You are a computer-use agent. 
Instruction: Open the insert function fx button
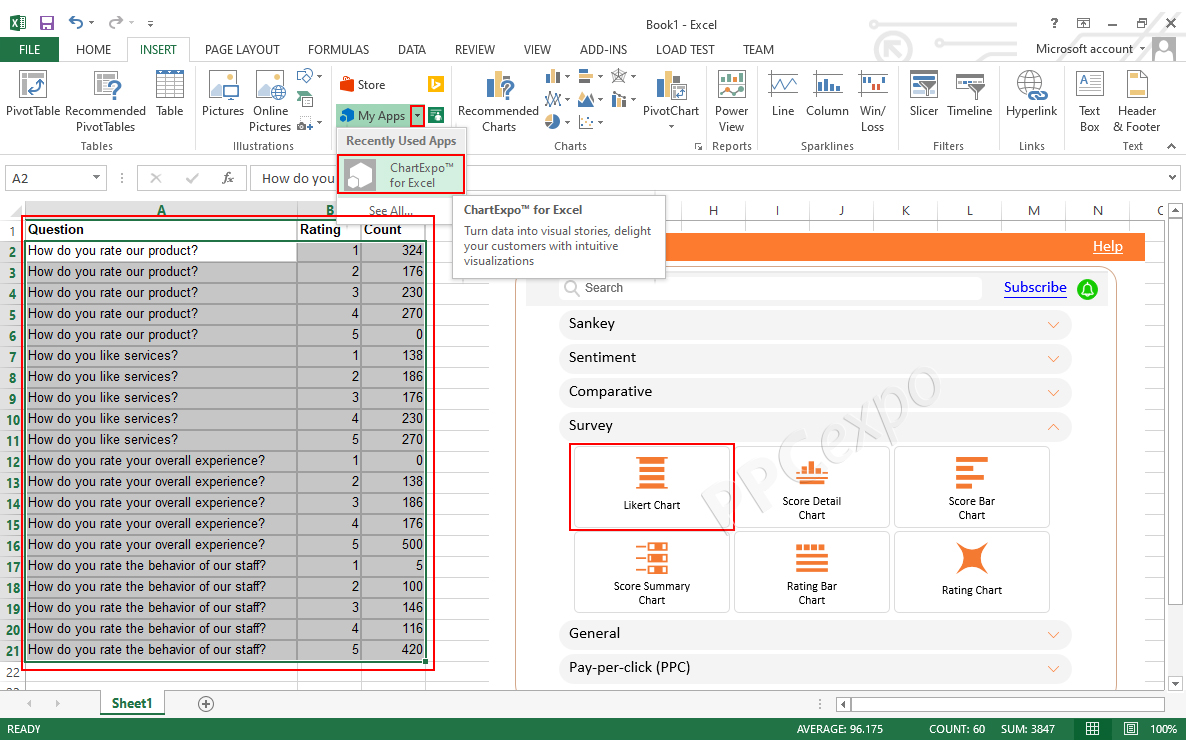tap(228, 179)
